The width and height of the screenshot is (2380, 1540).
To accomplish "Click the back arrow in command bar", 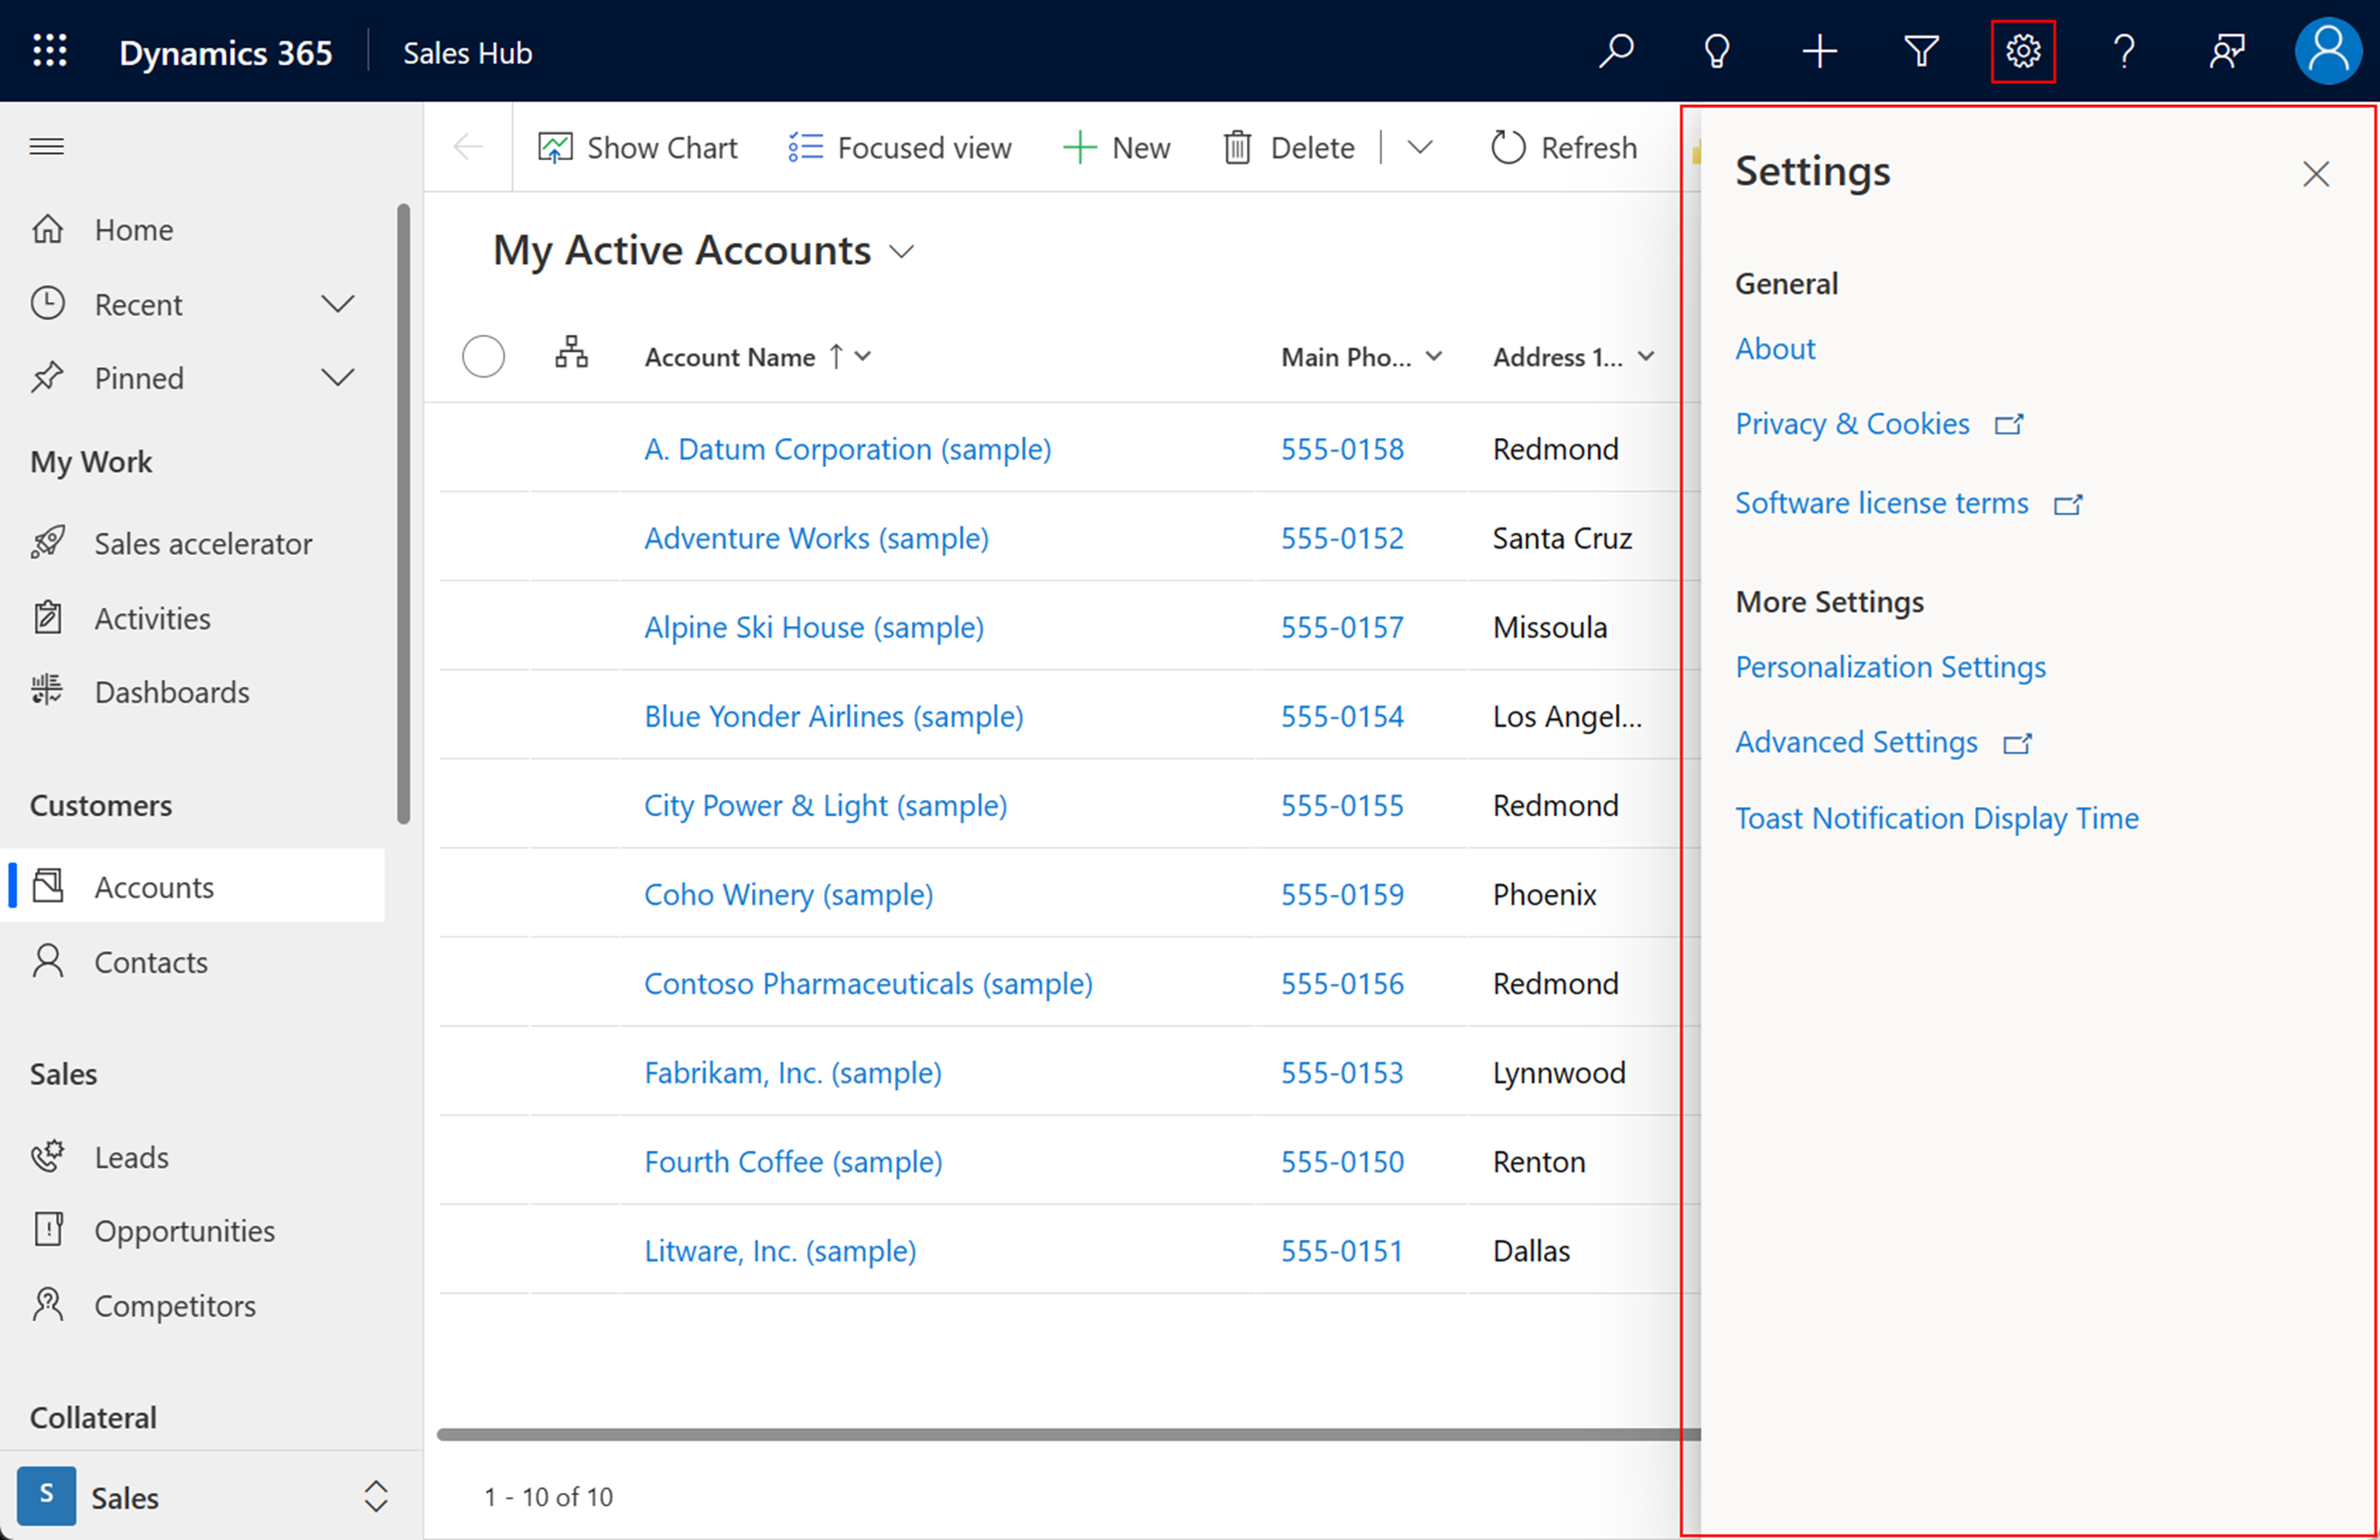I will click(468, 148).
